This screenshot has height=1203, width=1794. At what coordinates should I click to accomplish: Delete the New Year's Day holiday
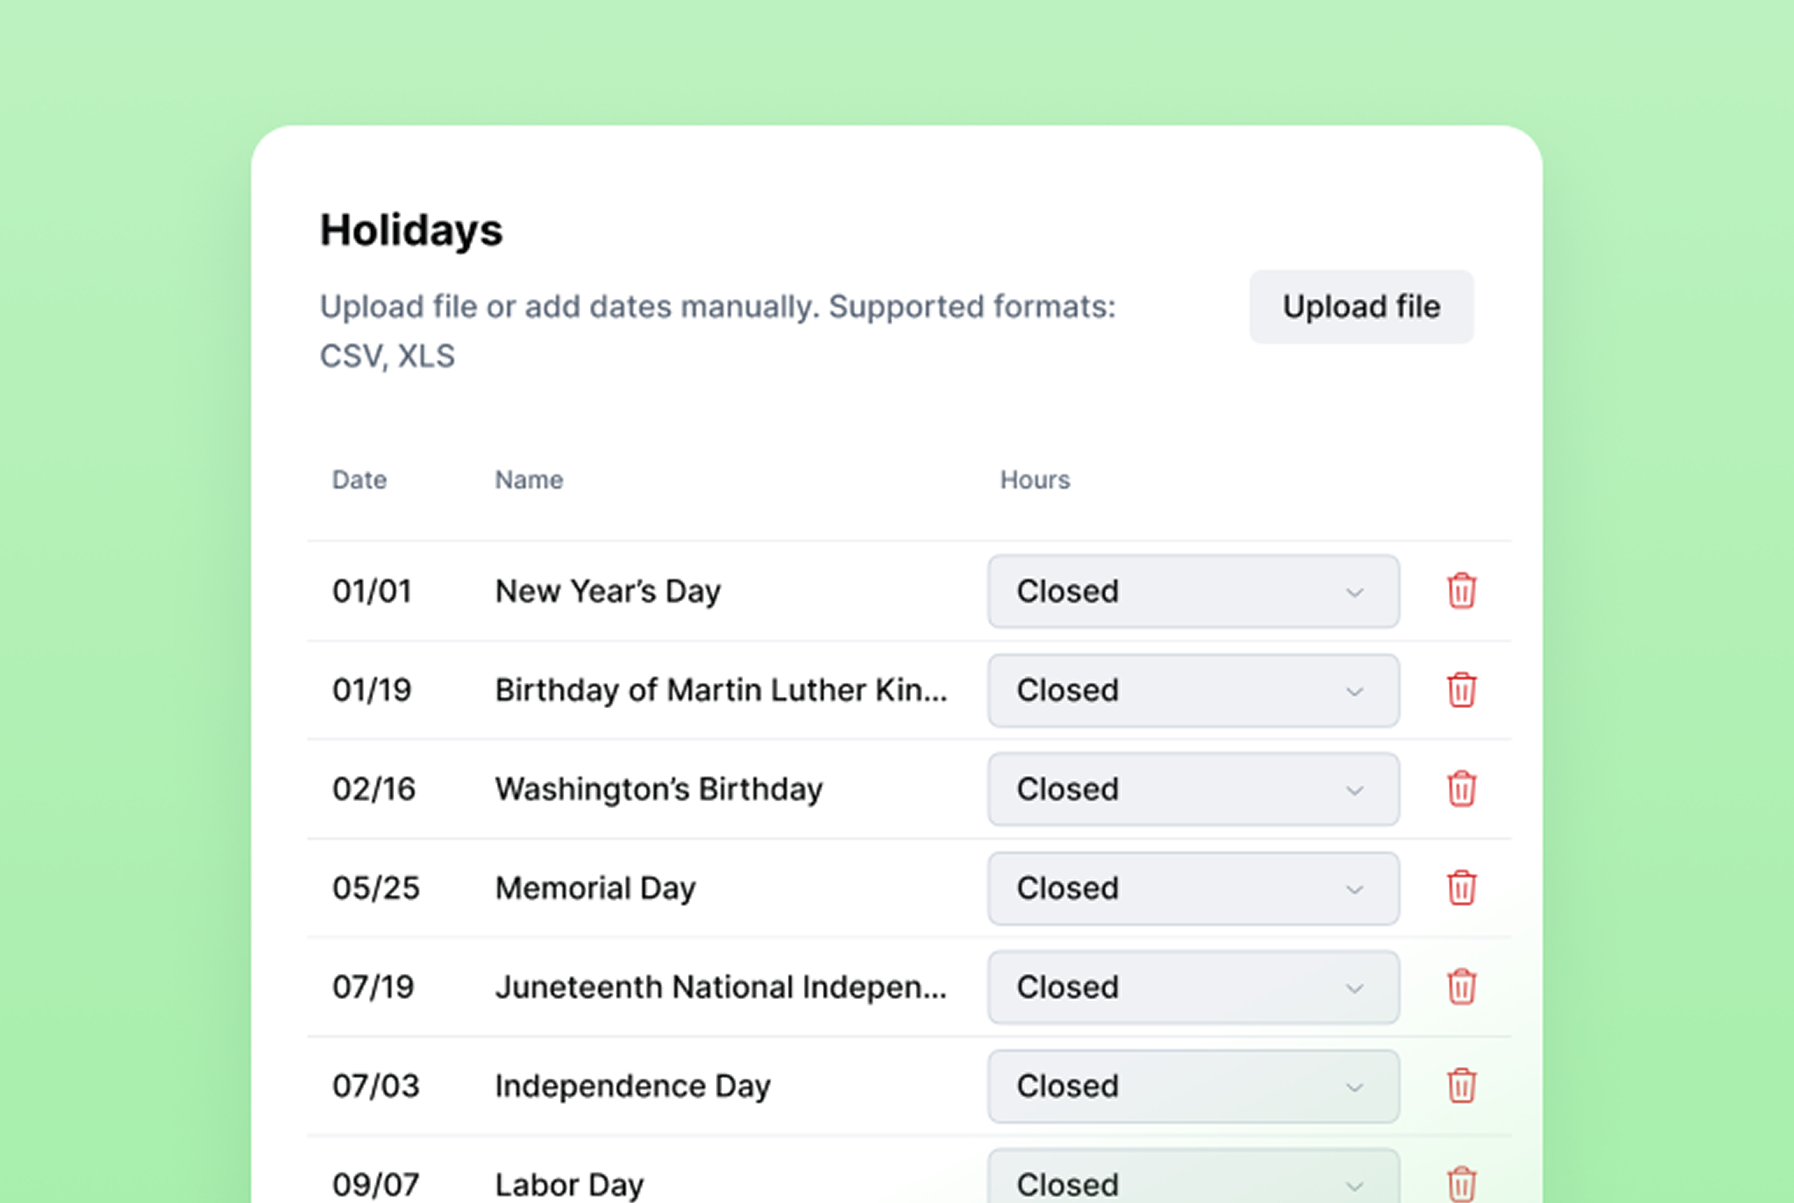click(1461, 591)
